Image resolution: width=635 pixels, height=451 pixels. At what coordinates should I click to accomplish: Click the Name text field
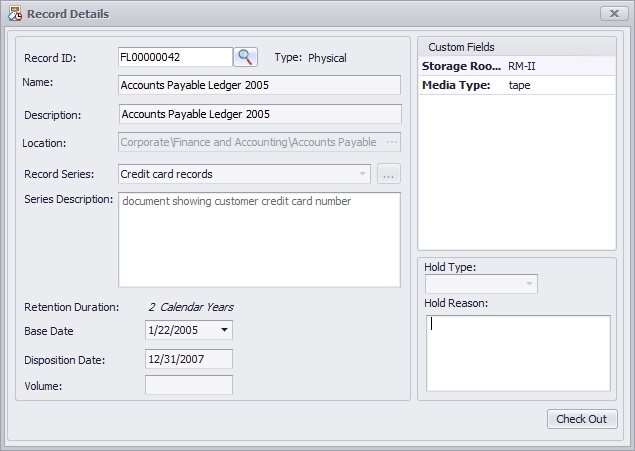point(259,85)
